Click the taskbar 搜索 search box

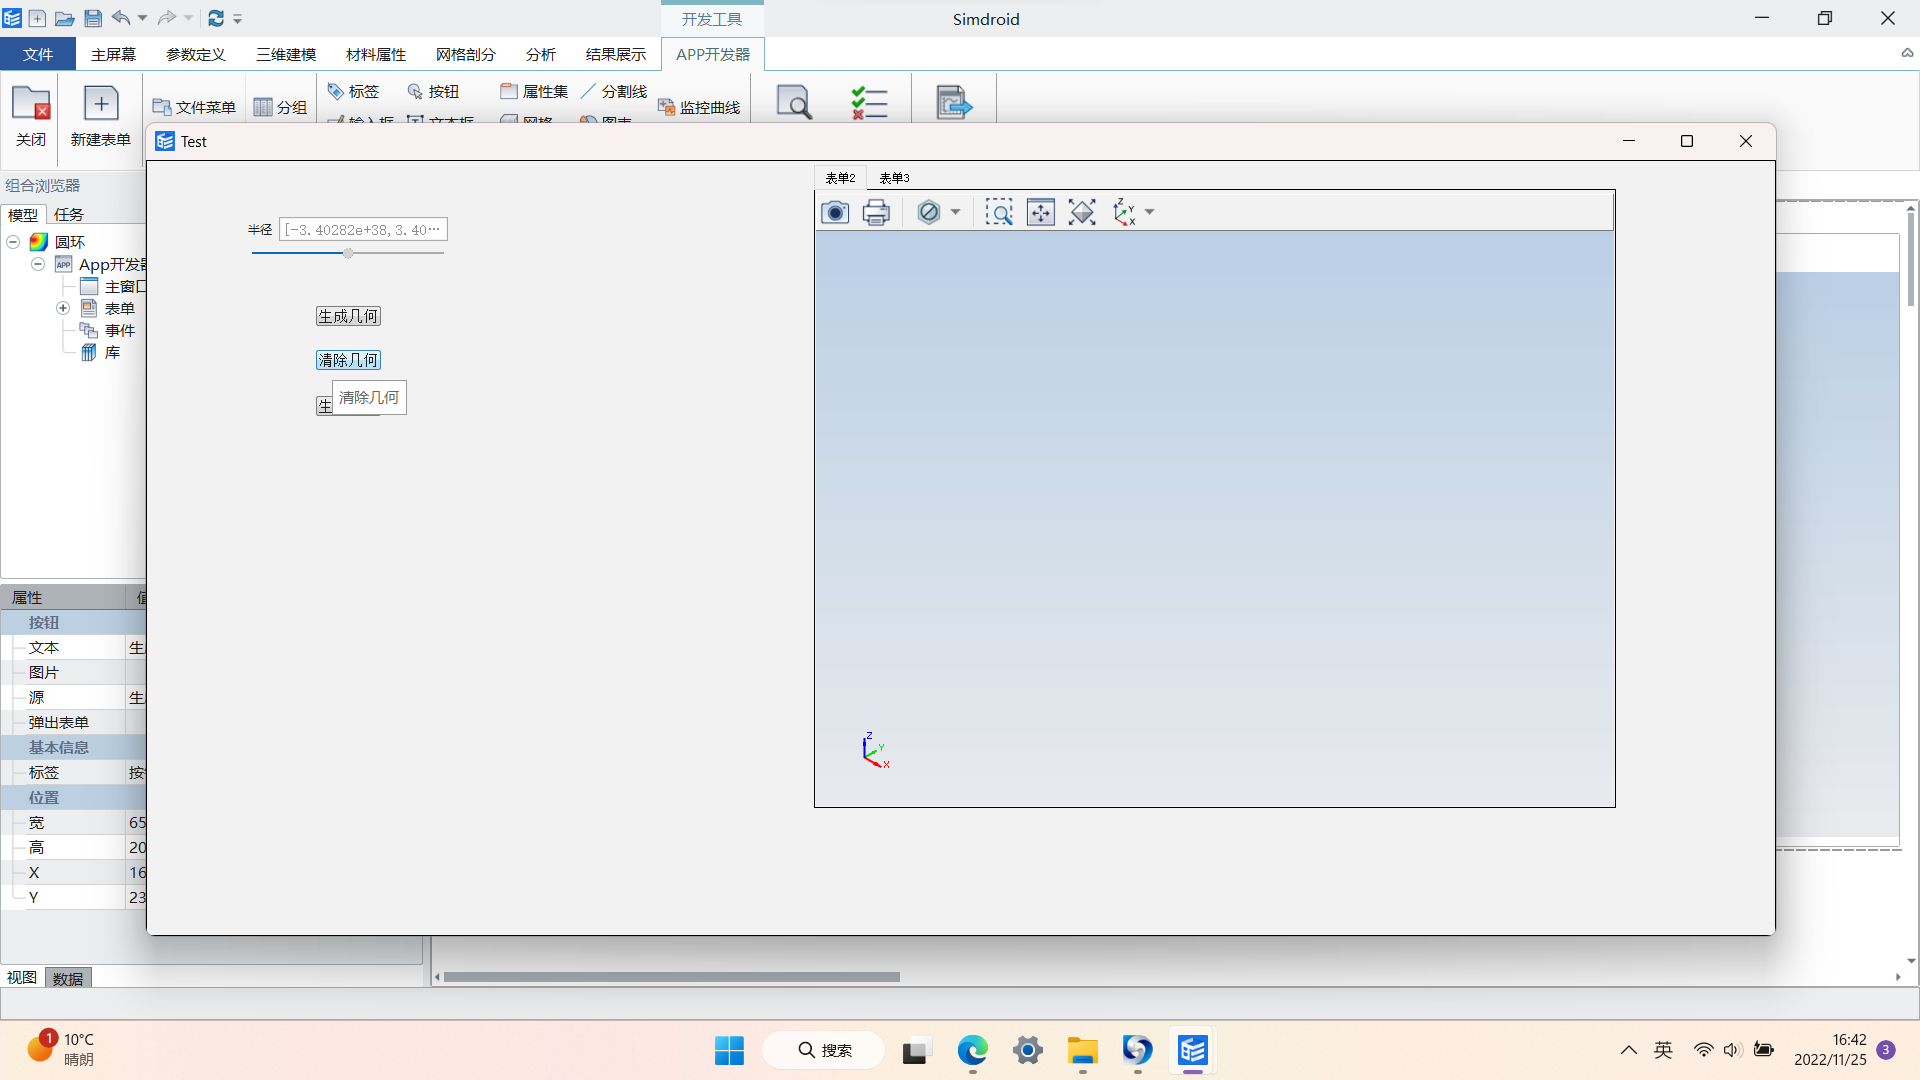click(824, 1050)
